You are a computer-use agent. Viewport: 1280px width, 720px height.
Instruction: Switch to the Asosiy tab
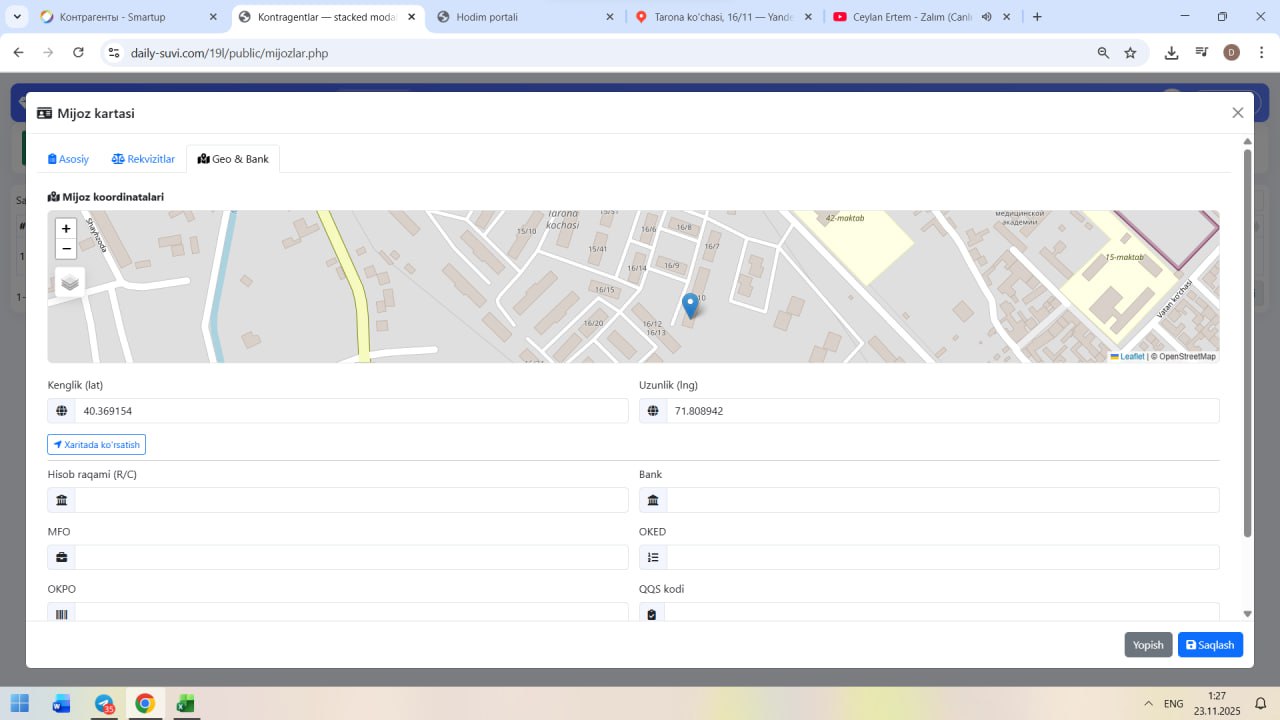(69, 159)
